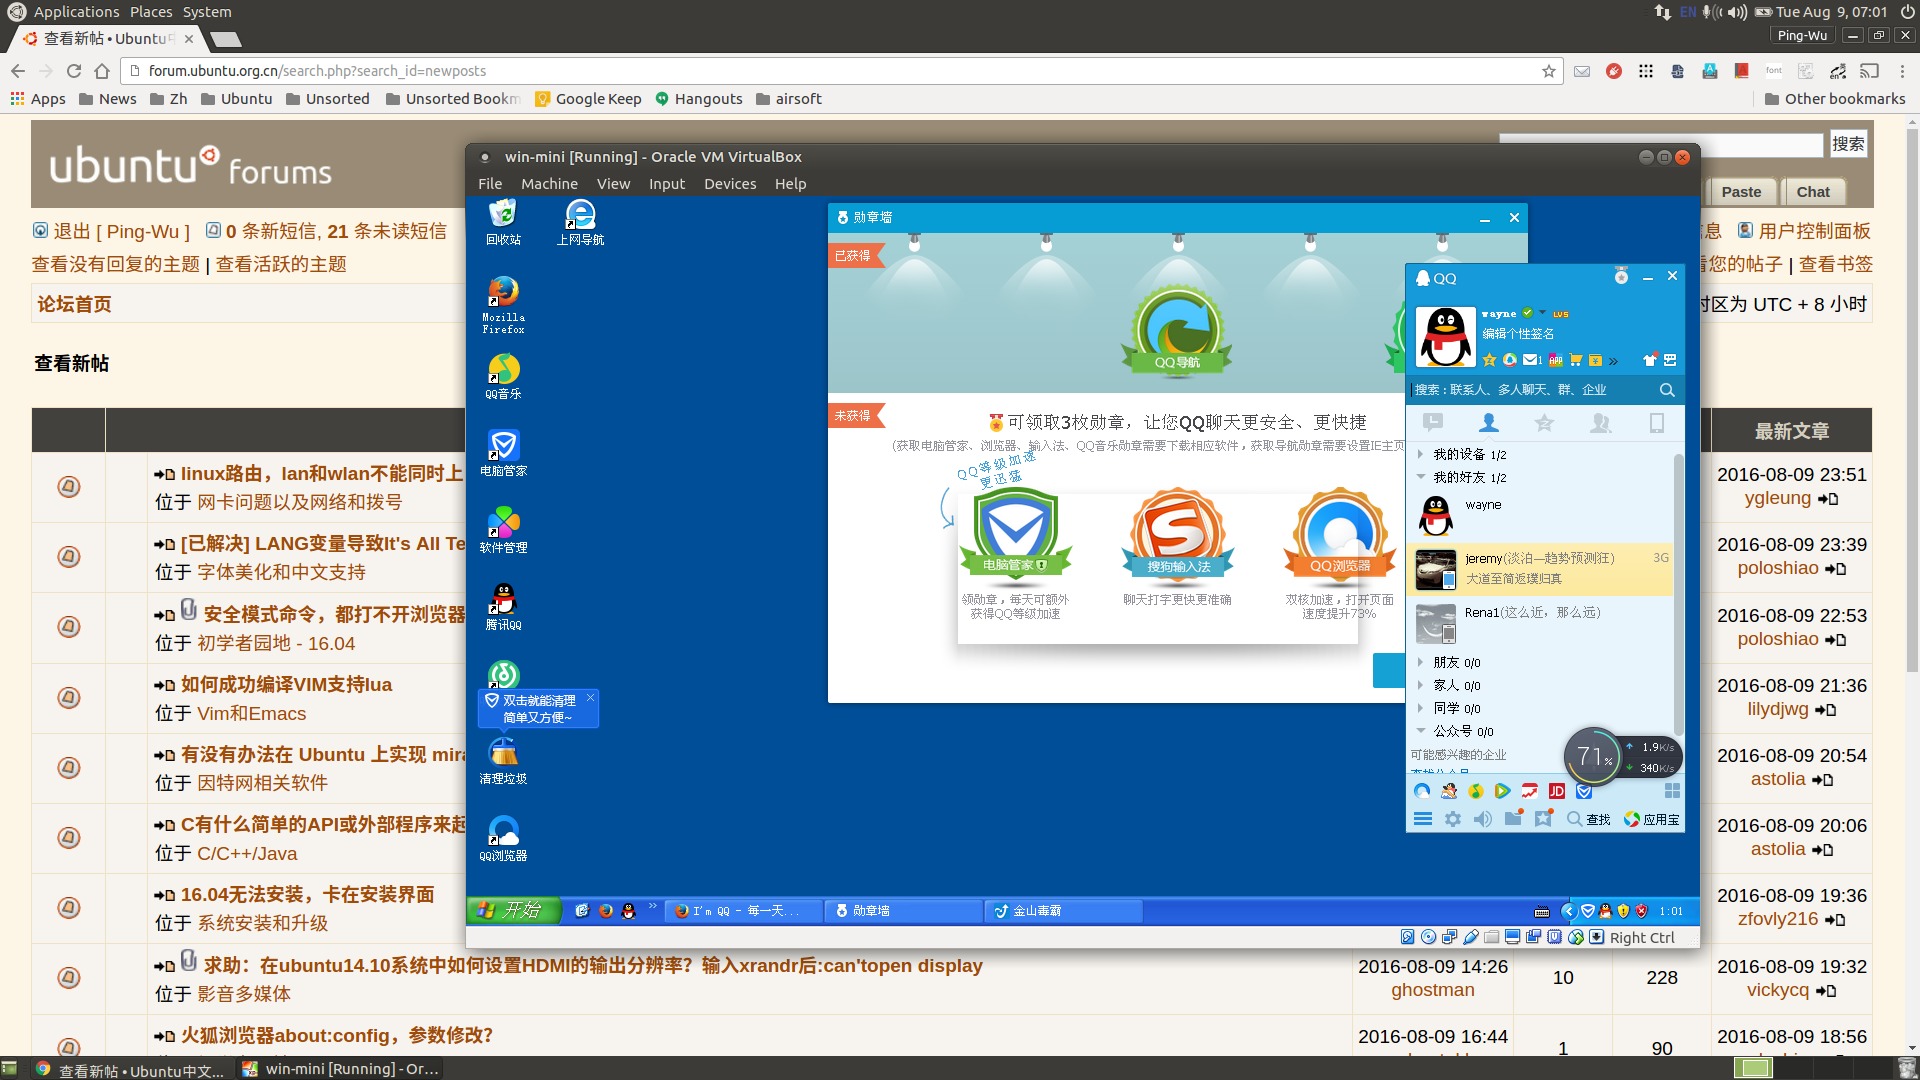The width and height of the screenshot is (1920, 1080).
Task: Open QQ settings gear icon
Action: pyautogui.click(x=1453, y=819)
